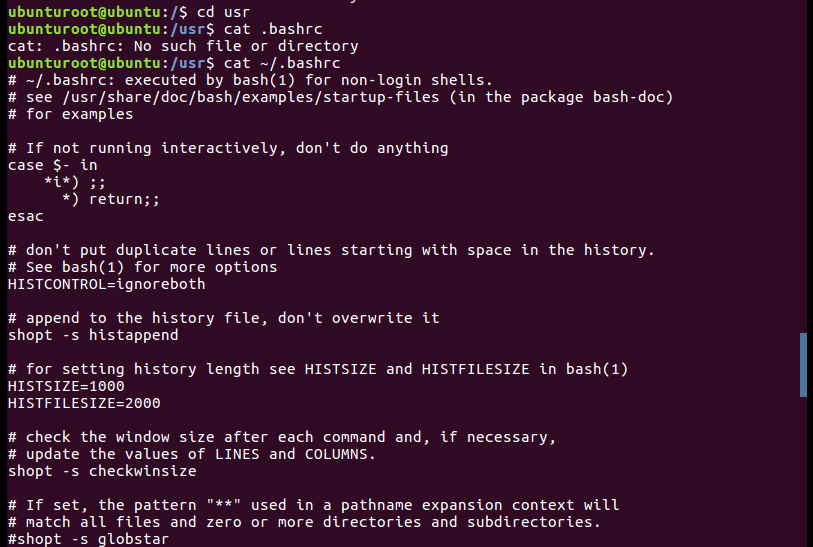The height and width of the screenshot is (547, 813).
Task: Click the HISTSIZE=1000 line
Action: tap(66, 386)
